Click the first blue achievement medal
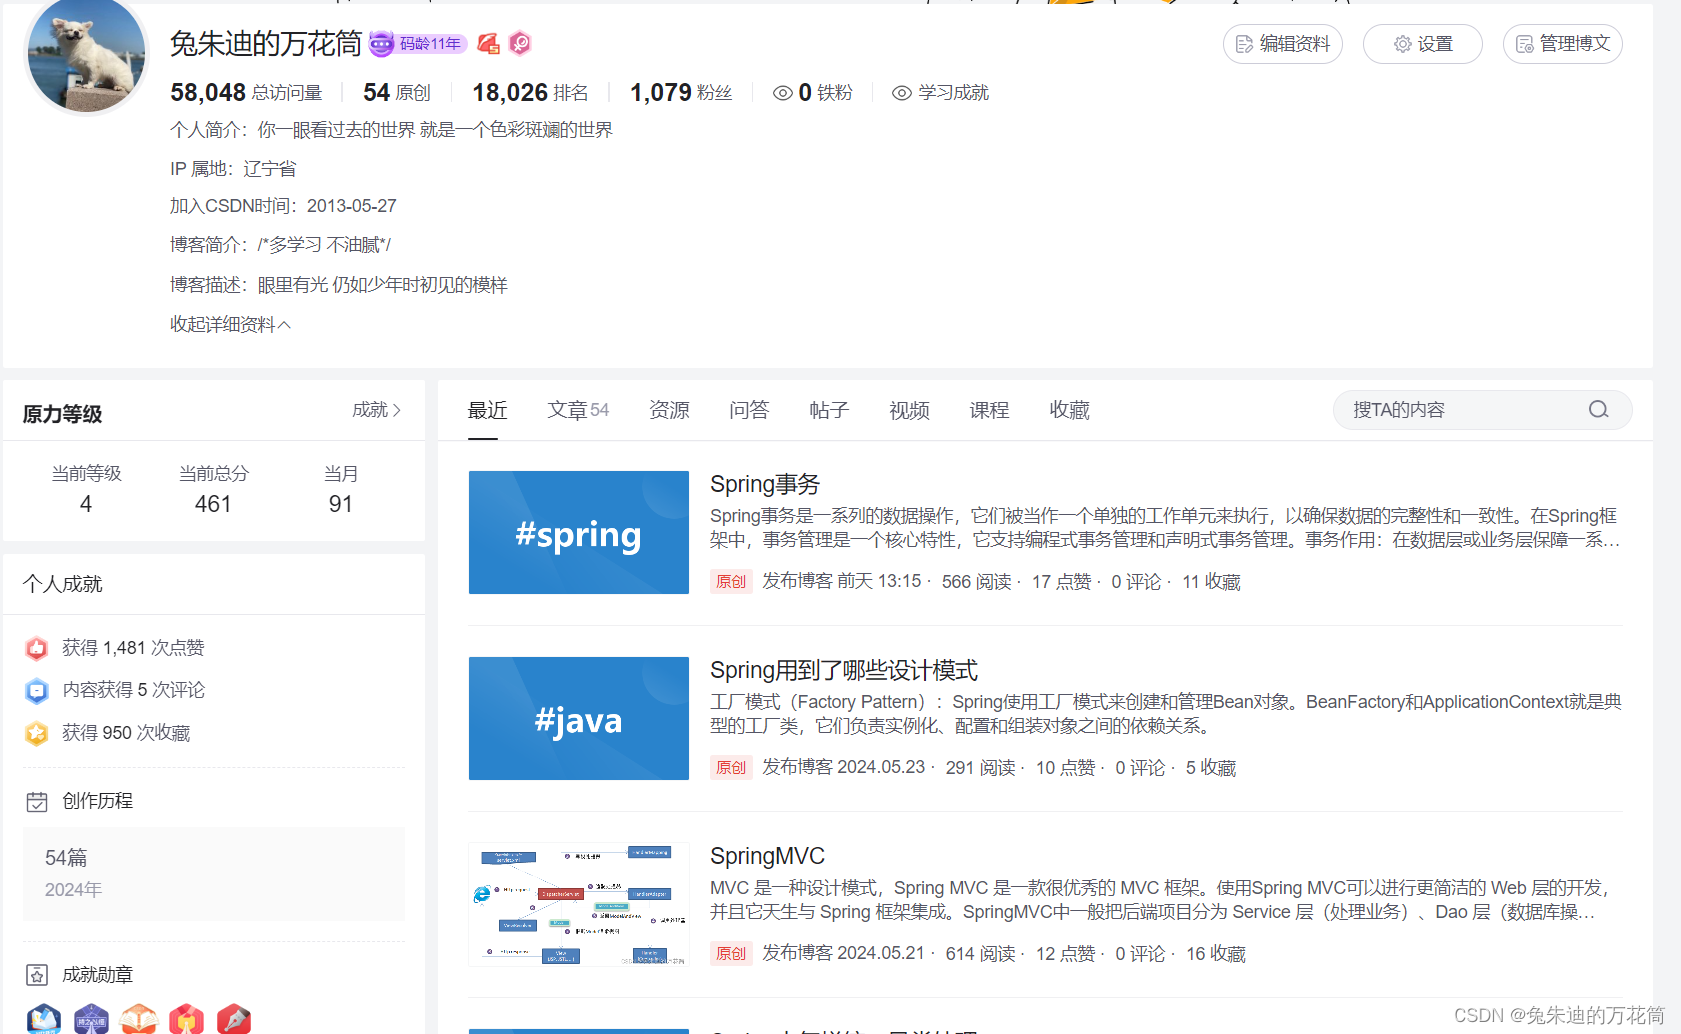The width and height of the screenshot is (1681, 1034). click(x=43, y=1018)
